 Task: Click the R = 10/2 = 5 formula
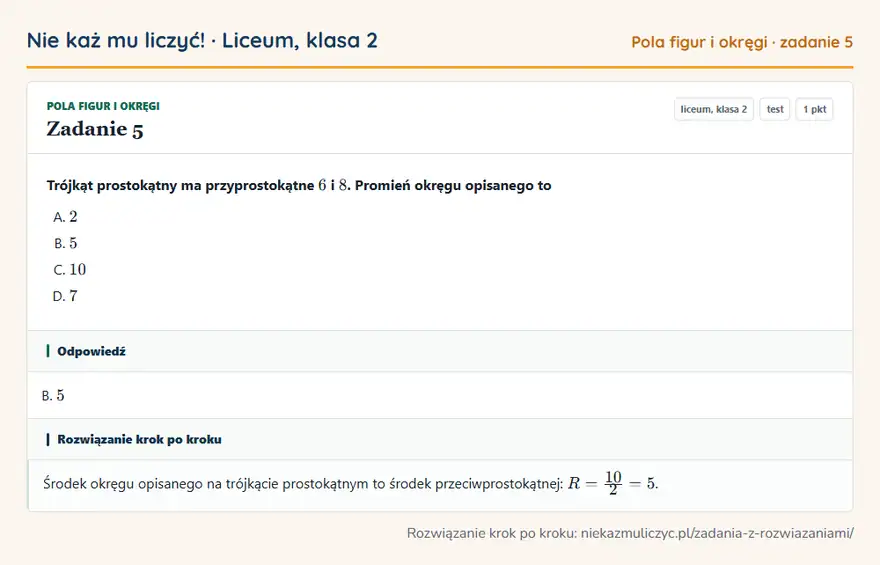pos(613,483)
